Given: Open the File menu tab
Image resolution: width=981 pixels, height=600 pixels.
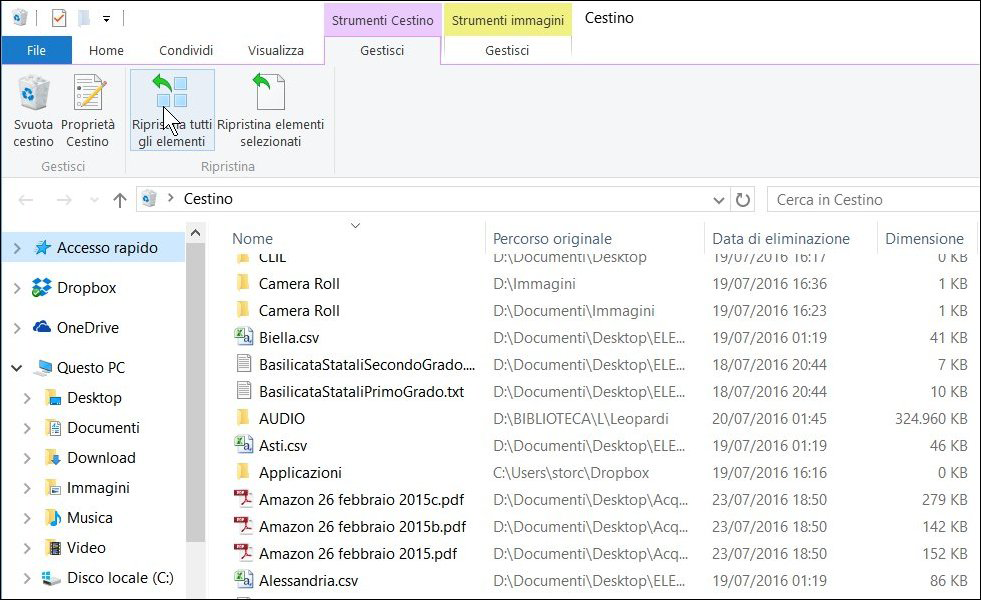Looking at the screenshot, I should click(36, 50).
